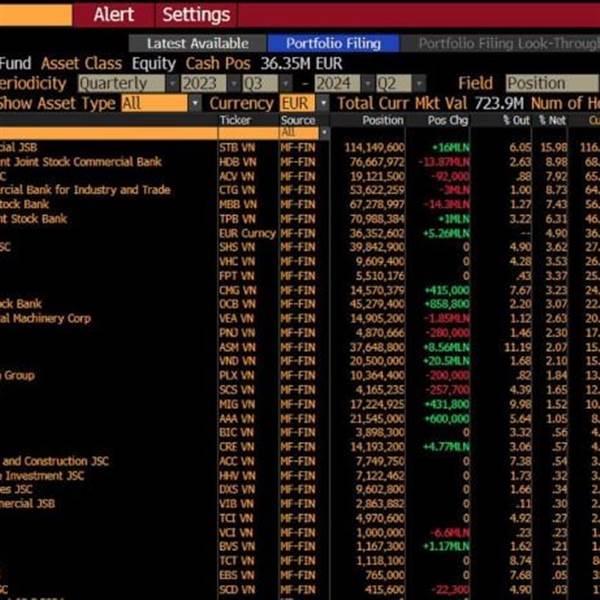The height and width of the screenshot is (600, 600).
Task: Click ticker BVS VN
Action: pos(237,547)
